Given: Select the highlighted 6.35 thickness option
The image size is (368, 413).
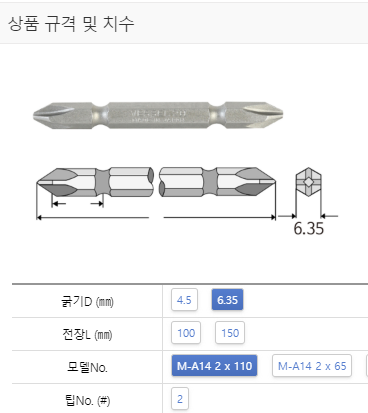Looking at the screenshot, I should coord(227,300).
